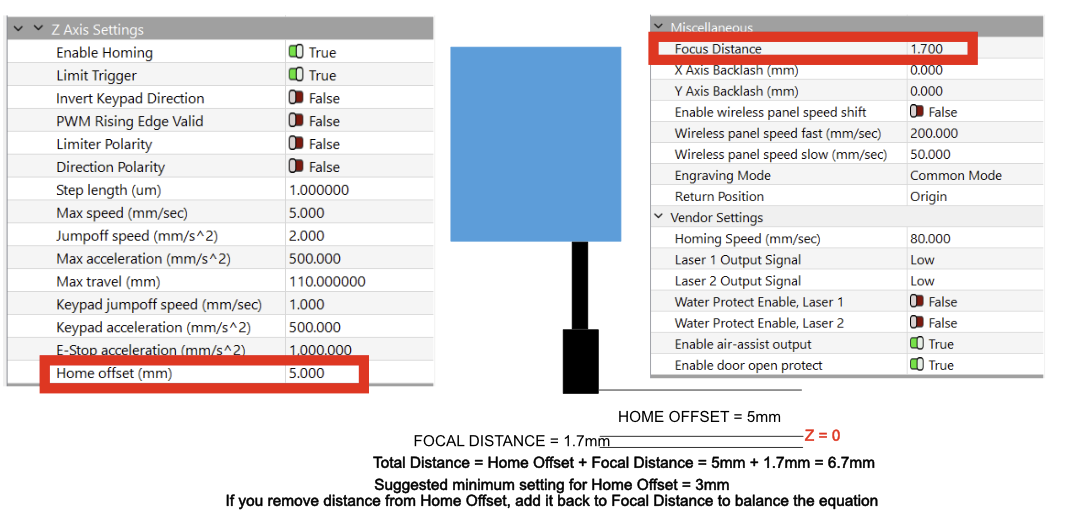1065x518 pixels.
Task: Select the Laser 1 Output Signal label
Action: [x=738, y=259]
